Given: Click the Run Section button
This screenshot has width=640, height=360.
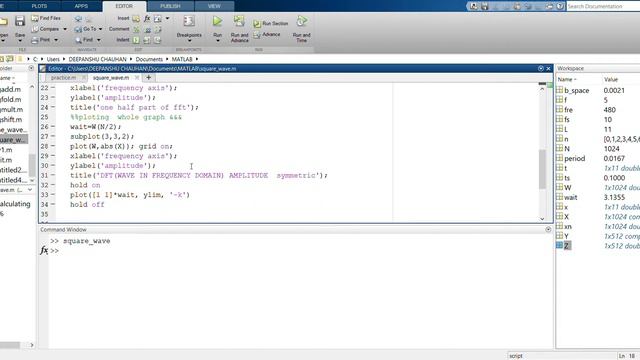Looking at the screenshot, I should click(x=270, y=24).
